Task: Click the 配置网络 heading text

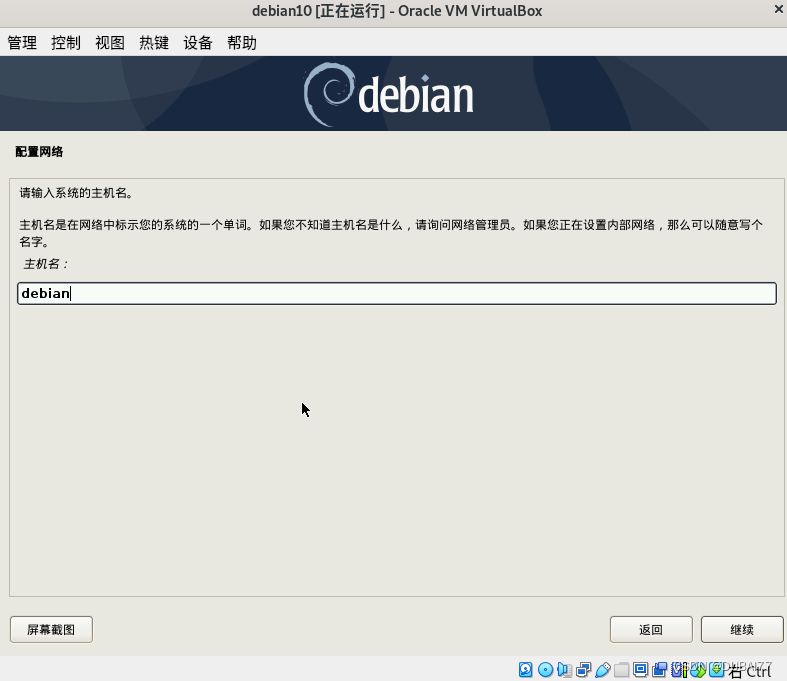Action: (39, 152)
